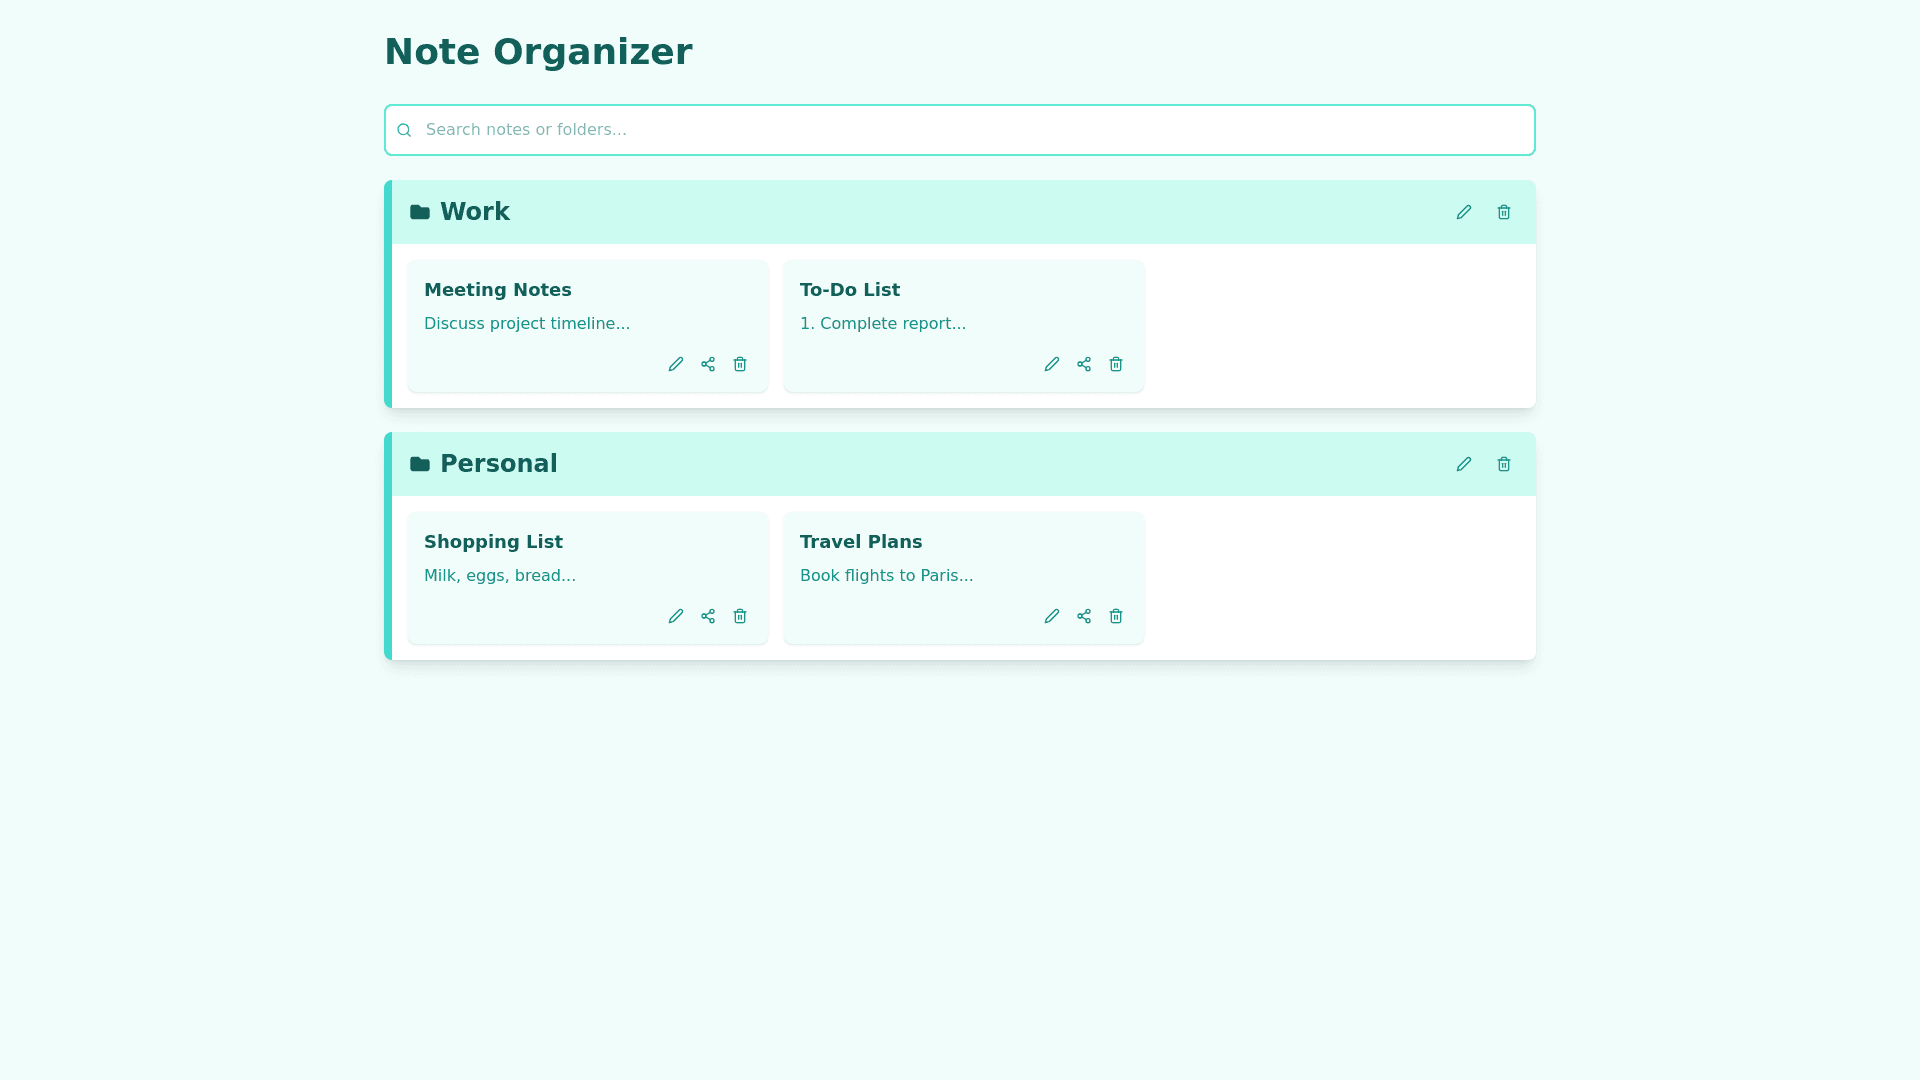The image size is (1920, 1080).
Task: Edit the Meeting Notes note
Action: coord(676,364)
